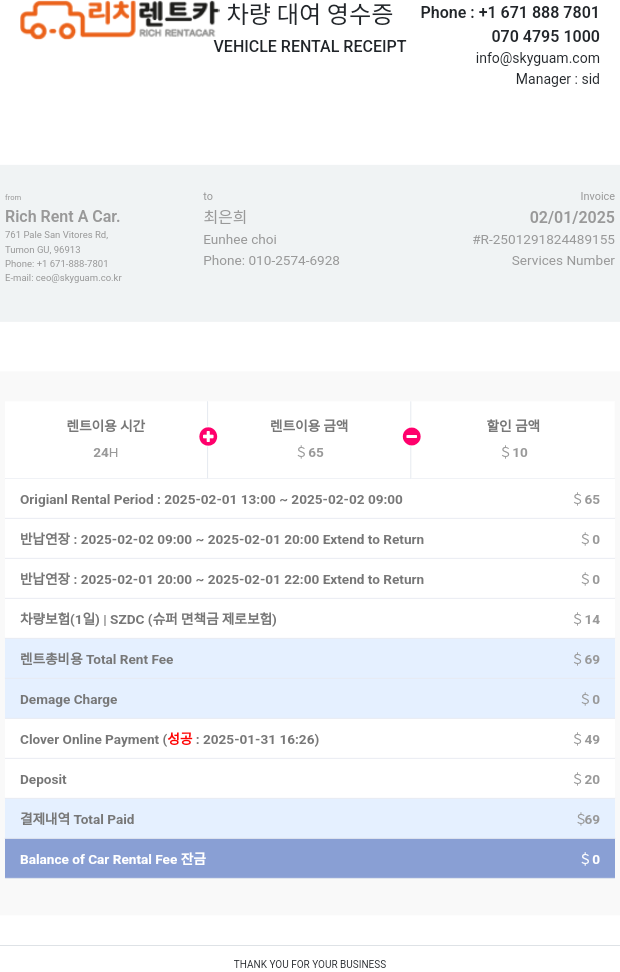Click the 070 4795 1000 phone number
Image resolution: width=620 pixels, height=972 pixels.
pyautogui.click(x=546, y=36)
